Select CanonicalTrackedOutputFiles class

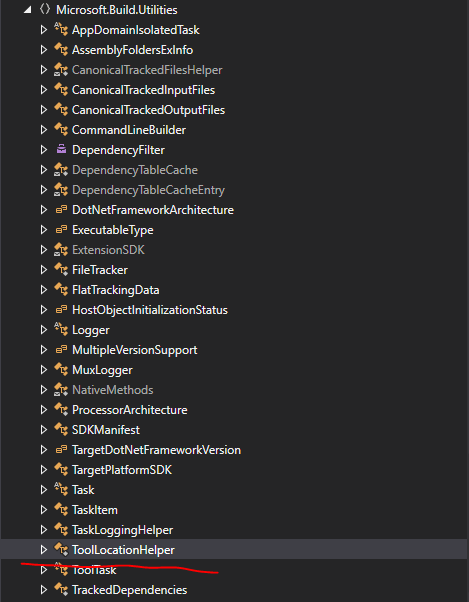(x=149, y=110)
